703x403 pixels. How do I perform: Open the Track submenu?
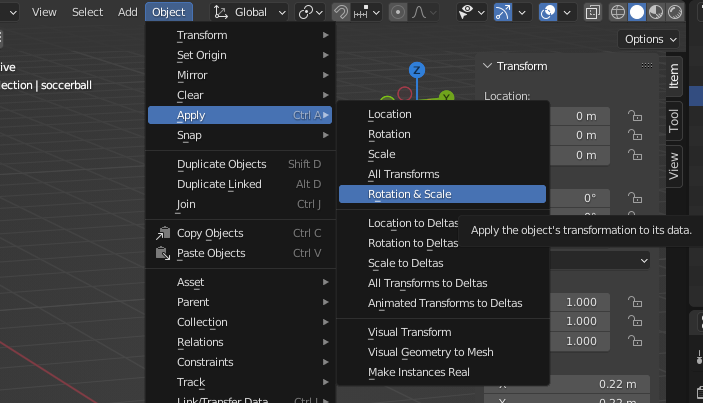coord(240,382)
